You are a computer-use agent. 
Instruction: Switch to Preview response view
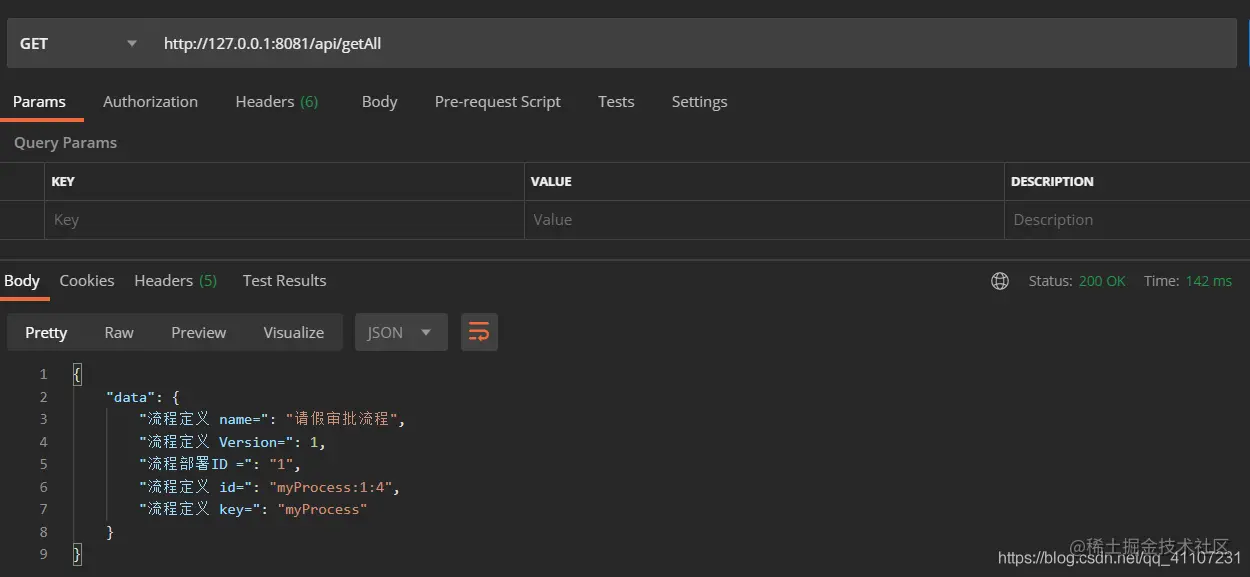tap(199, 332)
